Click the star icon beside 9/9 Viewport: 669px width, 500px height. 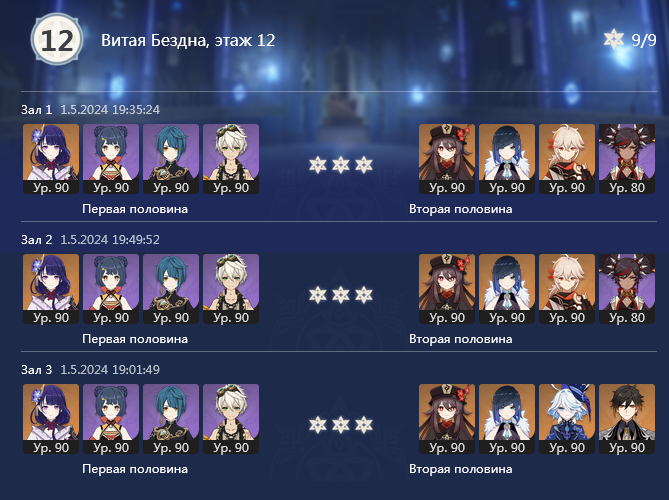click(x=614, y=39)
